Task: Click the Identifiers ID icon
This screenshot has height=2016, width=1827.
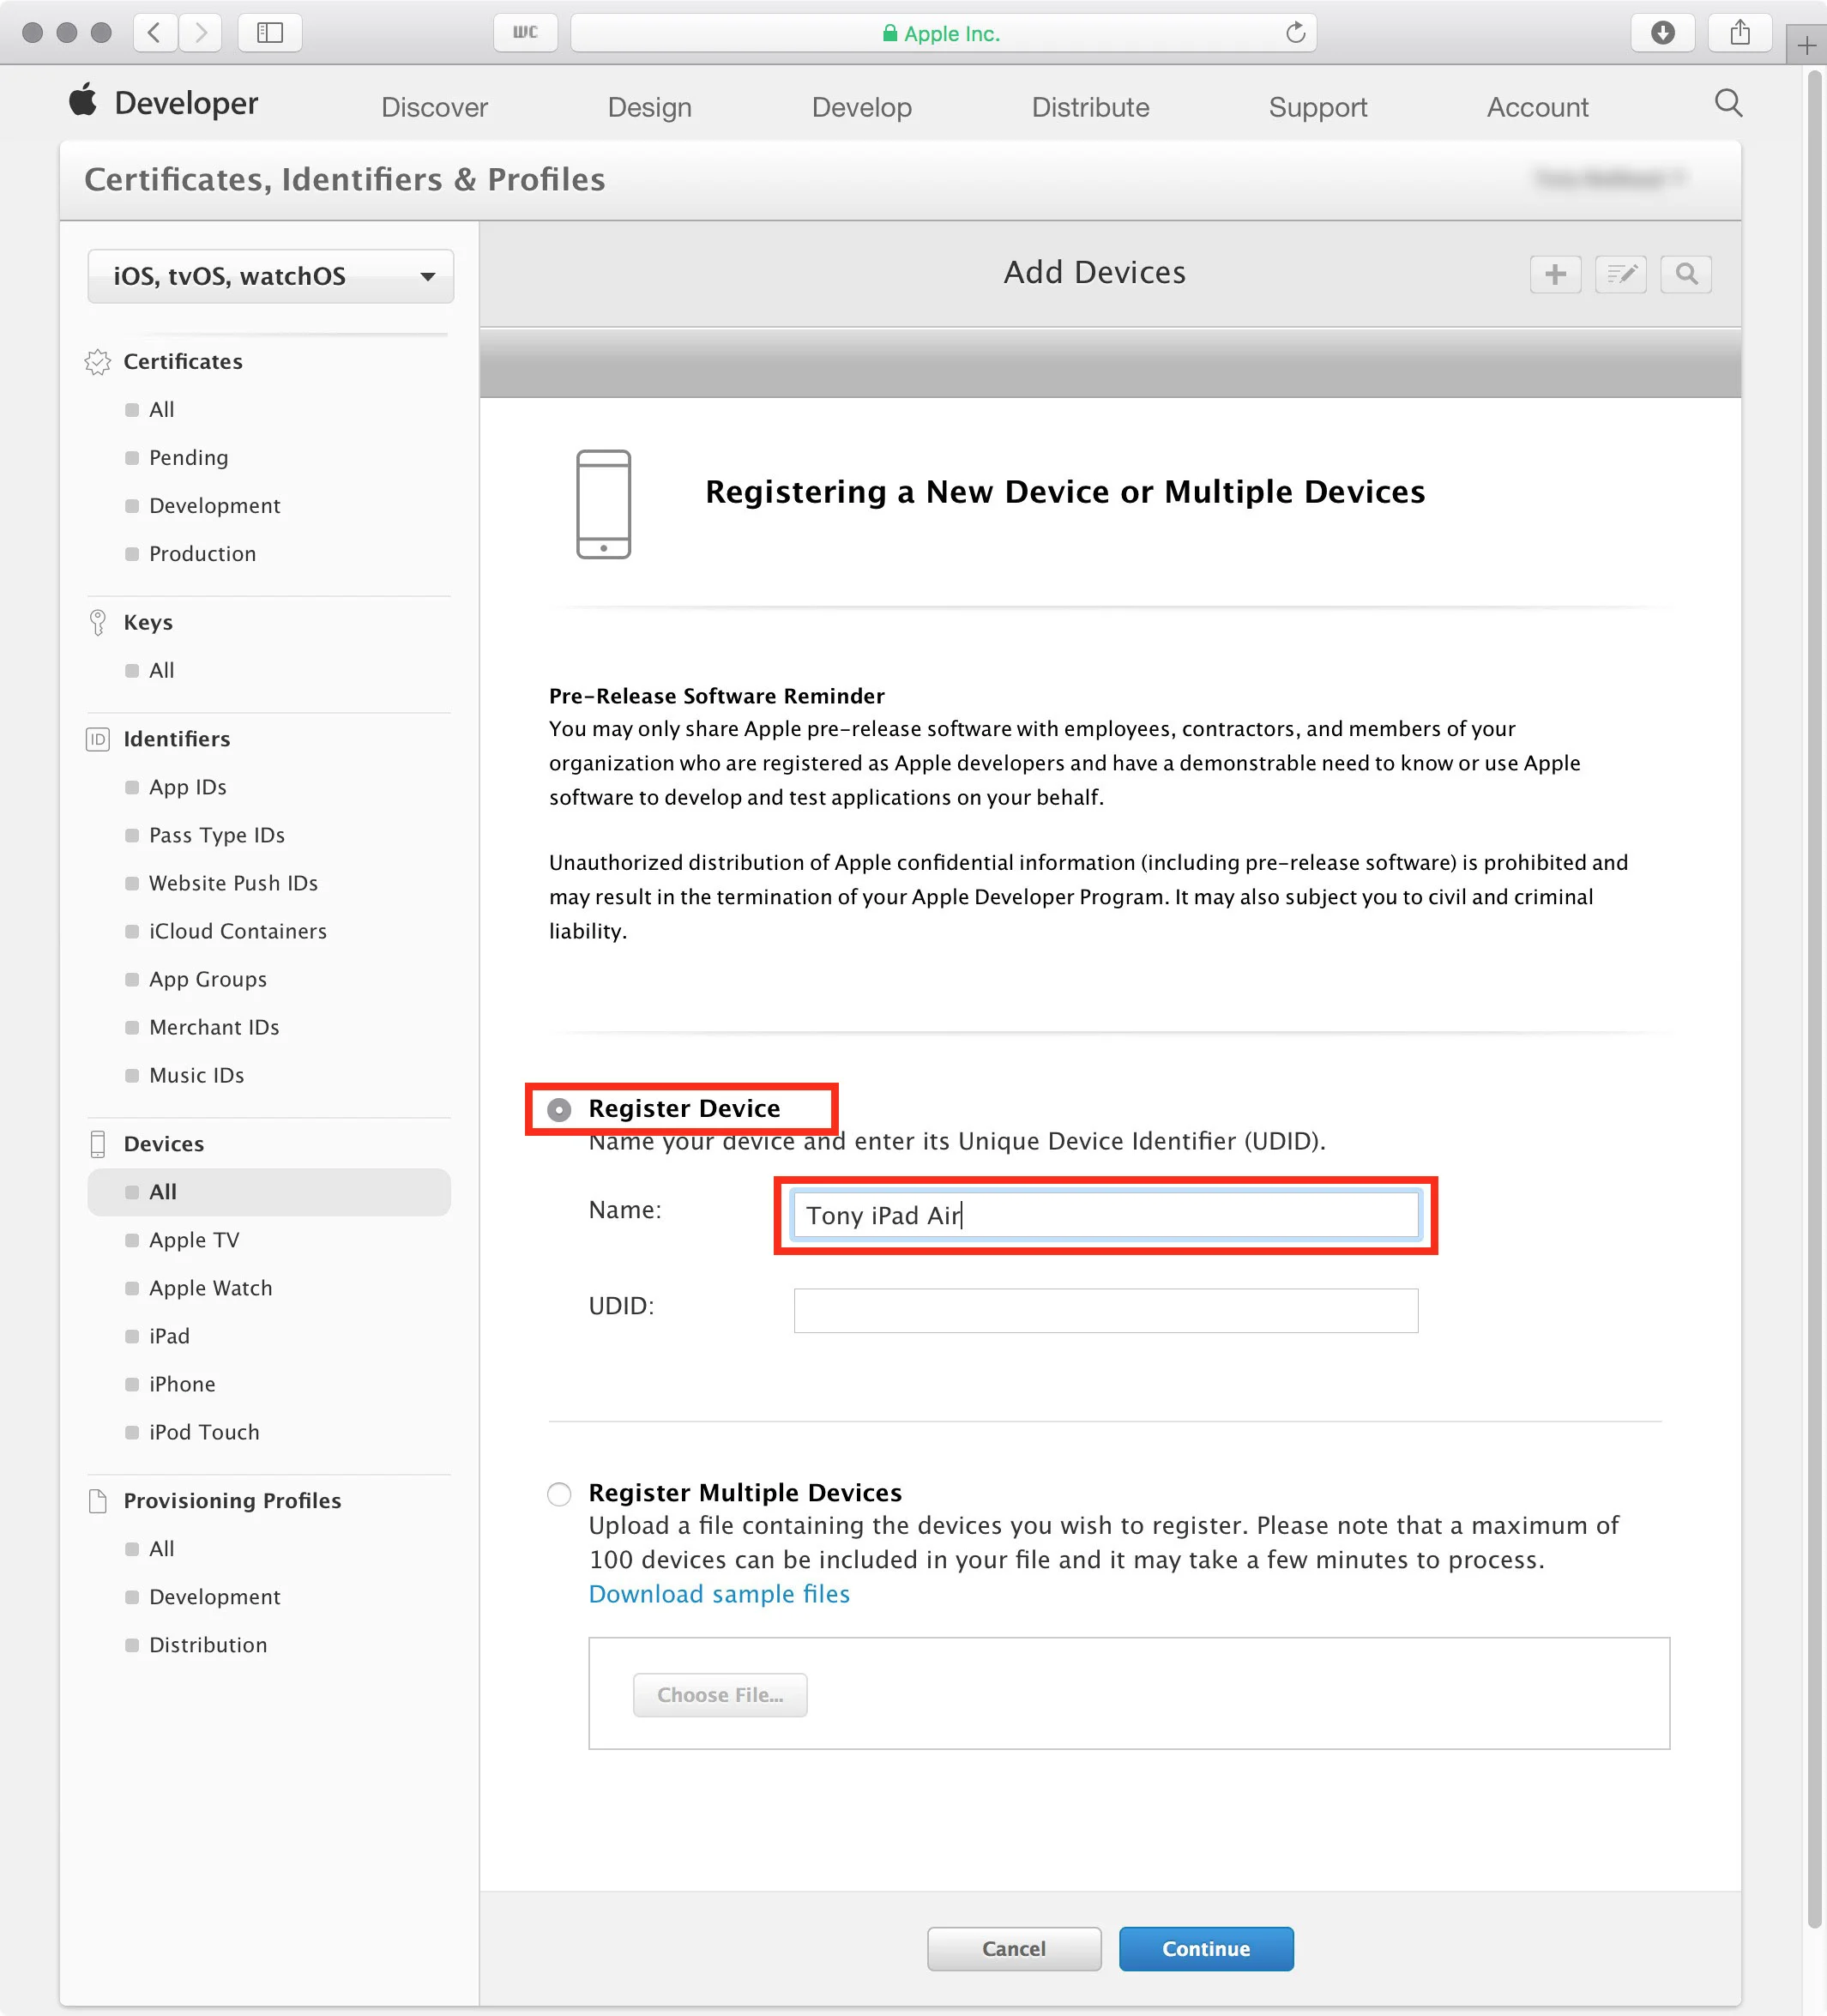Action: (x=98, y=739)
